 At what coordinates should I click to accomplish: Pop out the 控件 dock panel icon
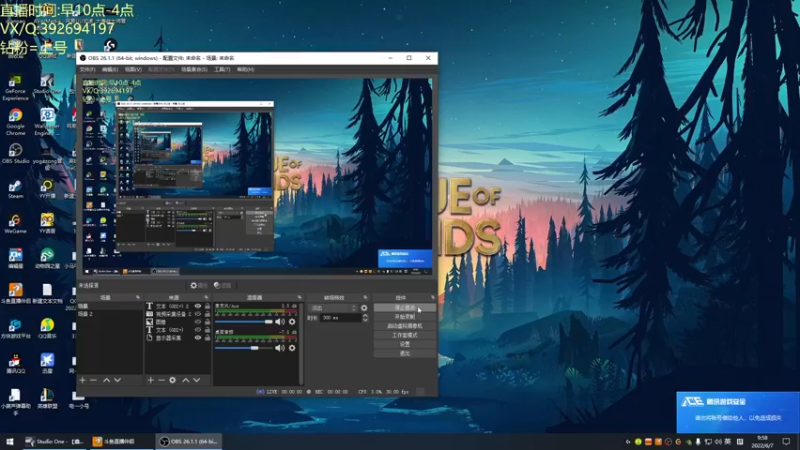pyautogui.click(x=433, y=297)
